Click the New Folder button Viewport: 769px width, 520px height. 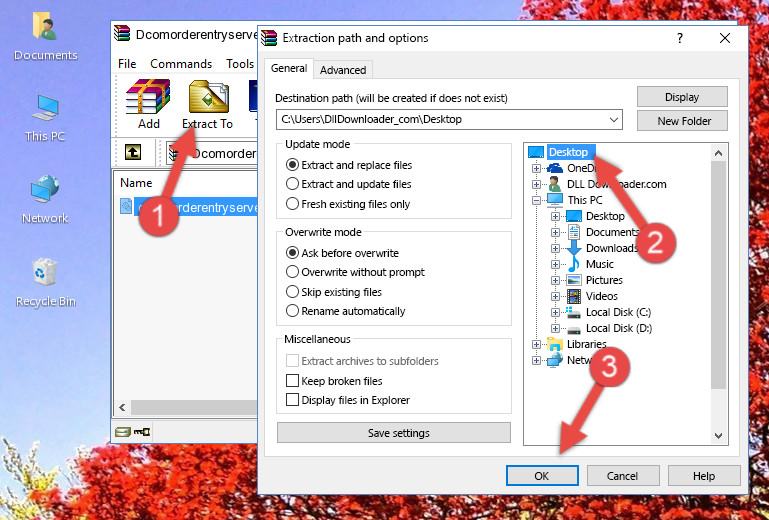pos(682,121)
